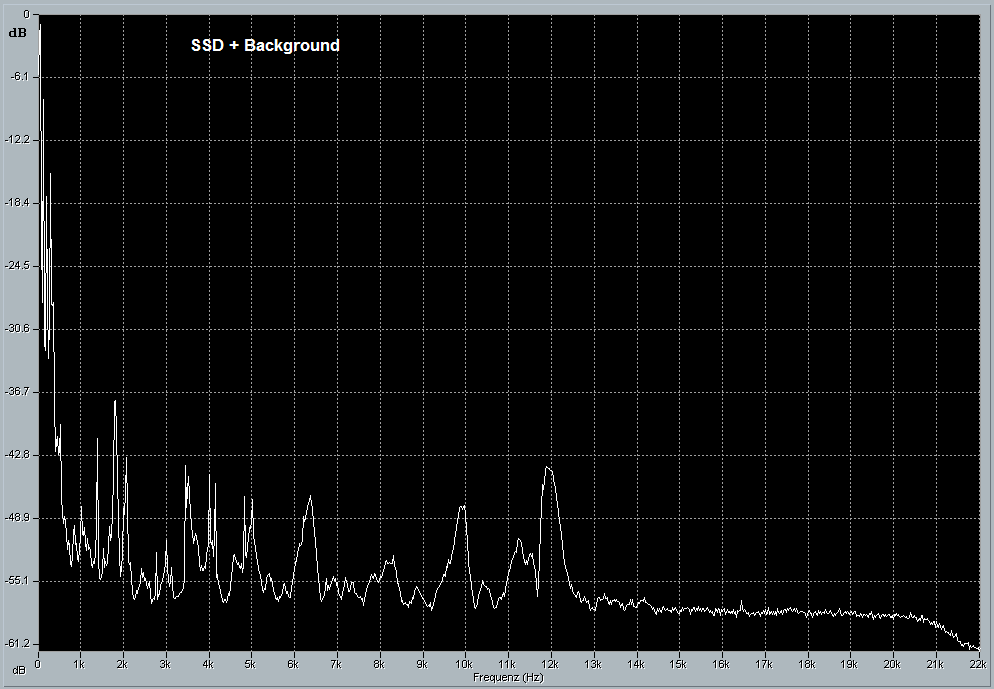Click the 'SSD + Background' title text
The image size is (994, 689).
[x=265, y=46]
